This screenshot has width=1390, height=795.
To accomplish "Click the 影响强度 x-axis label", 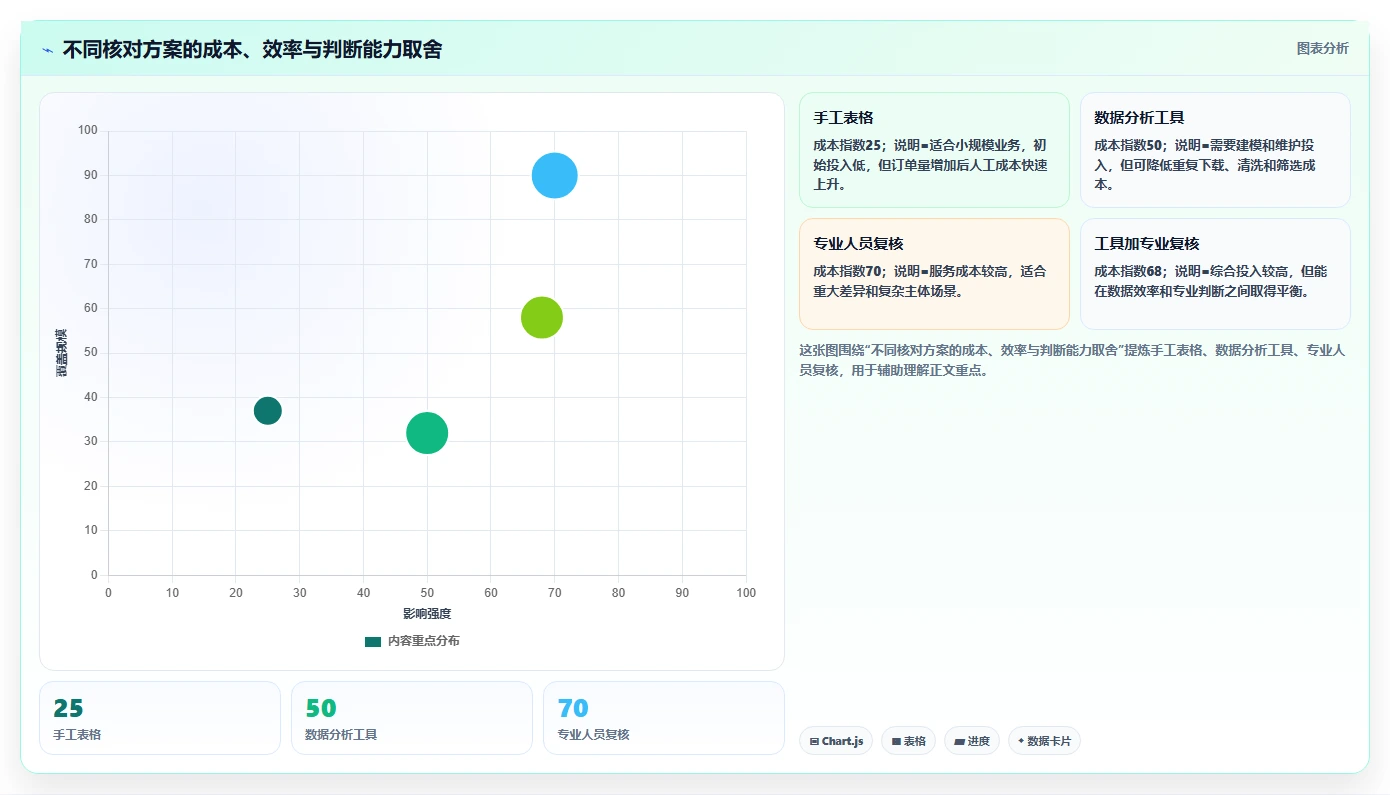I will [427, 613].
